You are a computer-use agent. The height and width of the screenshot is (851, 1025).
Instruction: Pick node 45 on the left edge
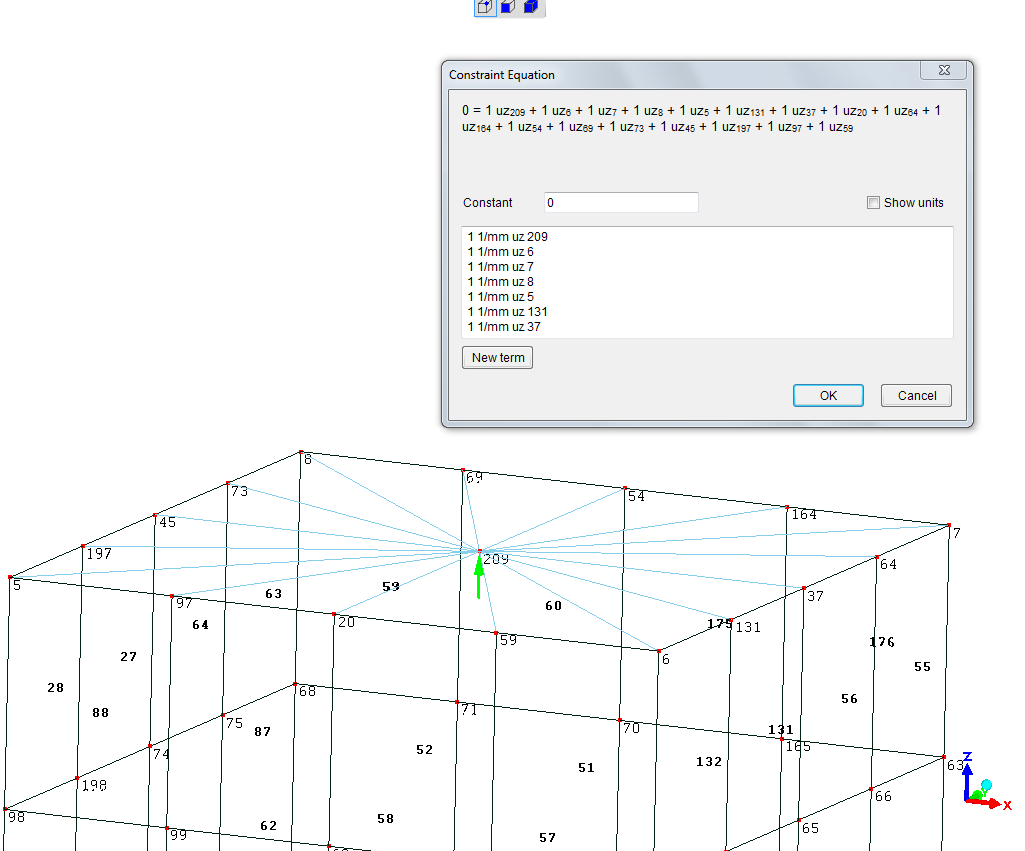coord(155,515)
